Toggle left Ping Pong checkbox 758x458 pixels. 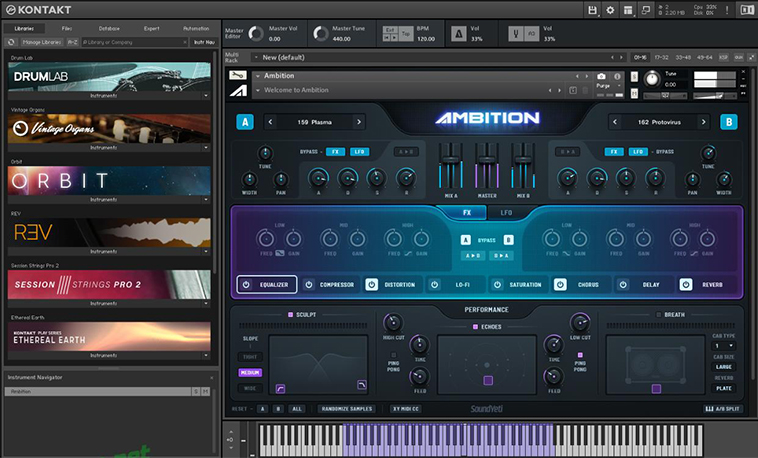pos(394,355)
